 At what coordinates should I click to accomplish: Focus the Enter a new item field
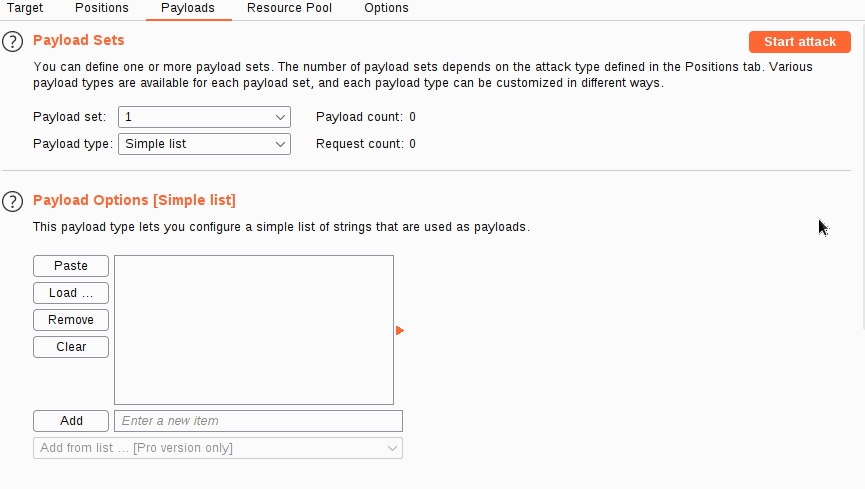click(x=258, y=421)
